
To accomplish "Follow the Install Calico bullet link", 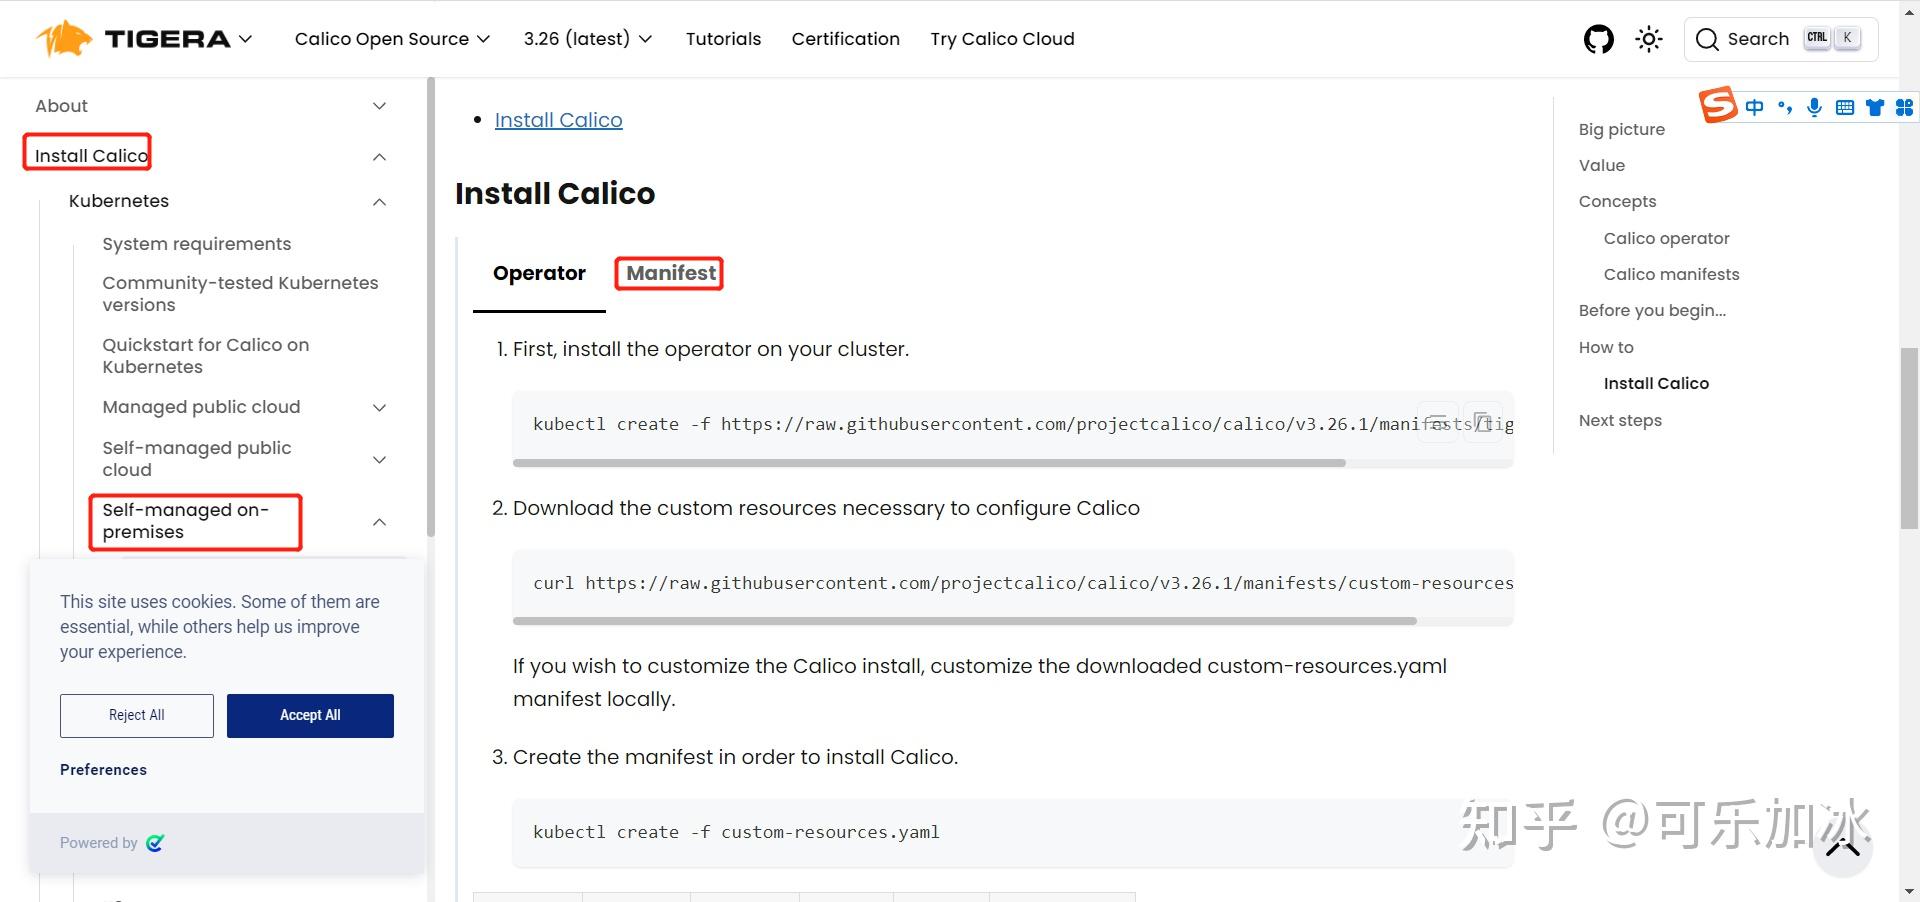I will (x=558, y=120).
